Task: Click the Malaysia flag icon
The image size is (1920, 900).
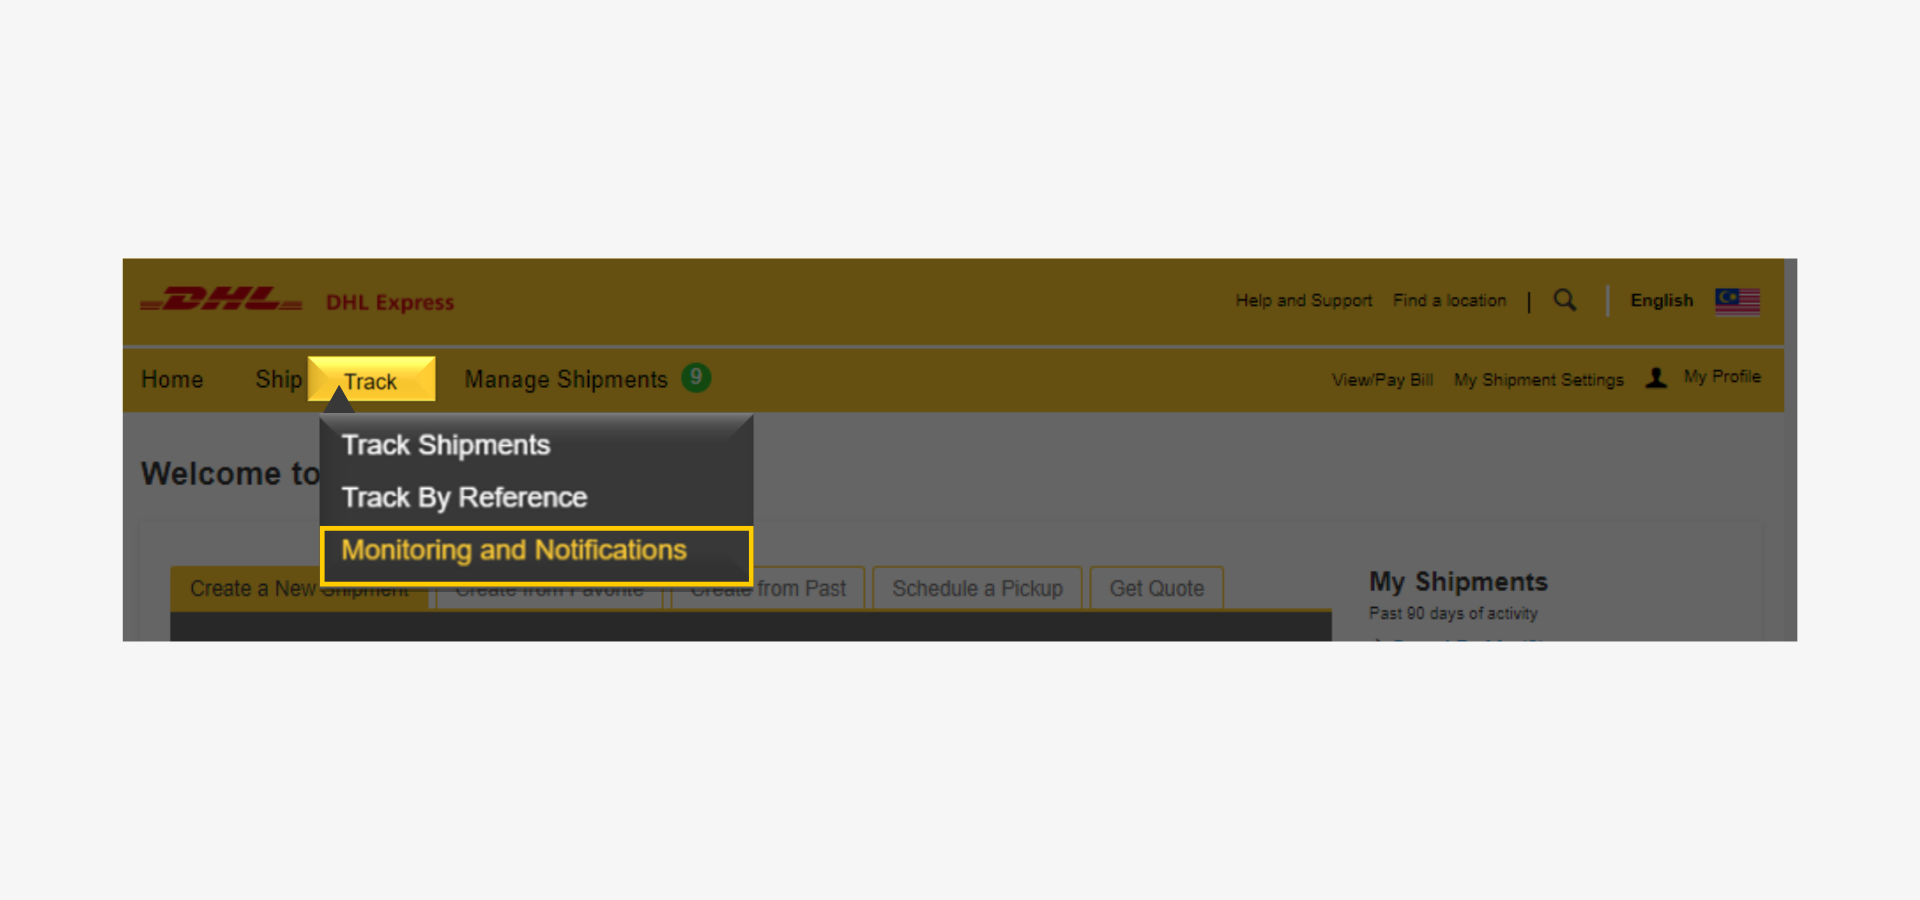Action: 1737,301
